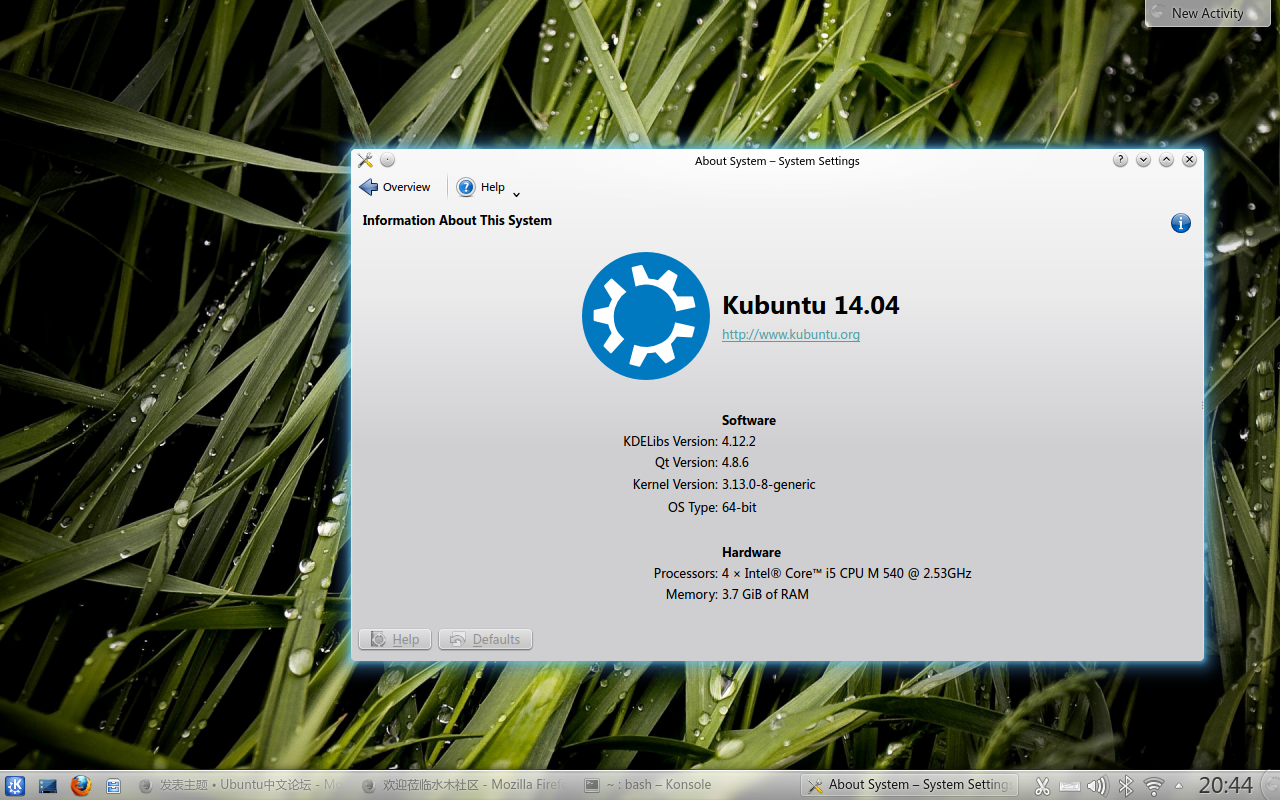Open the Bluetooth tray icon
1280x800 pixels.
point(1125,786)
